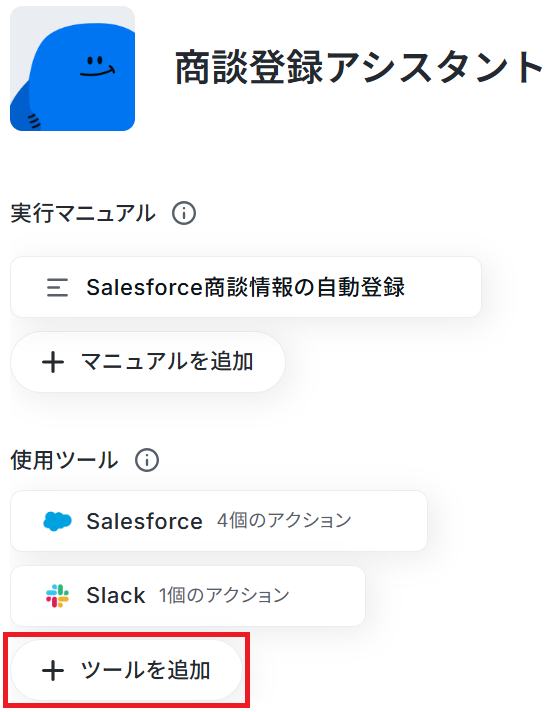Click the Salesforce name label
The height and width of the screenshot is (712, 555).
coord(144,521)
